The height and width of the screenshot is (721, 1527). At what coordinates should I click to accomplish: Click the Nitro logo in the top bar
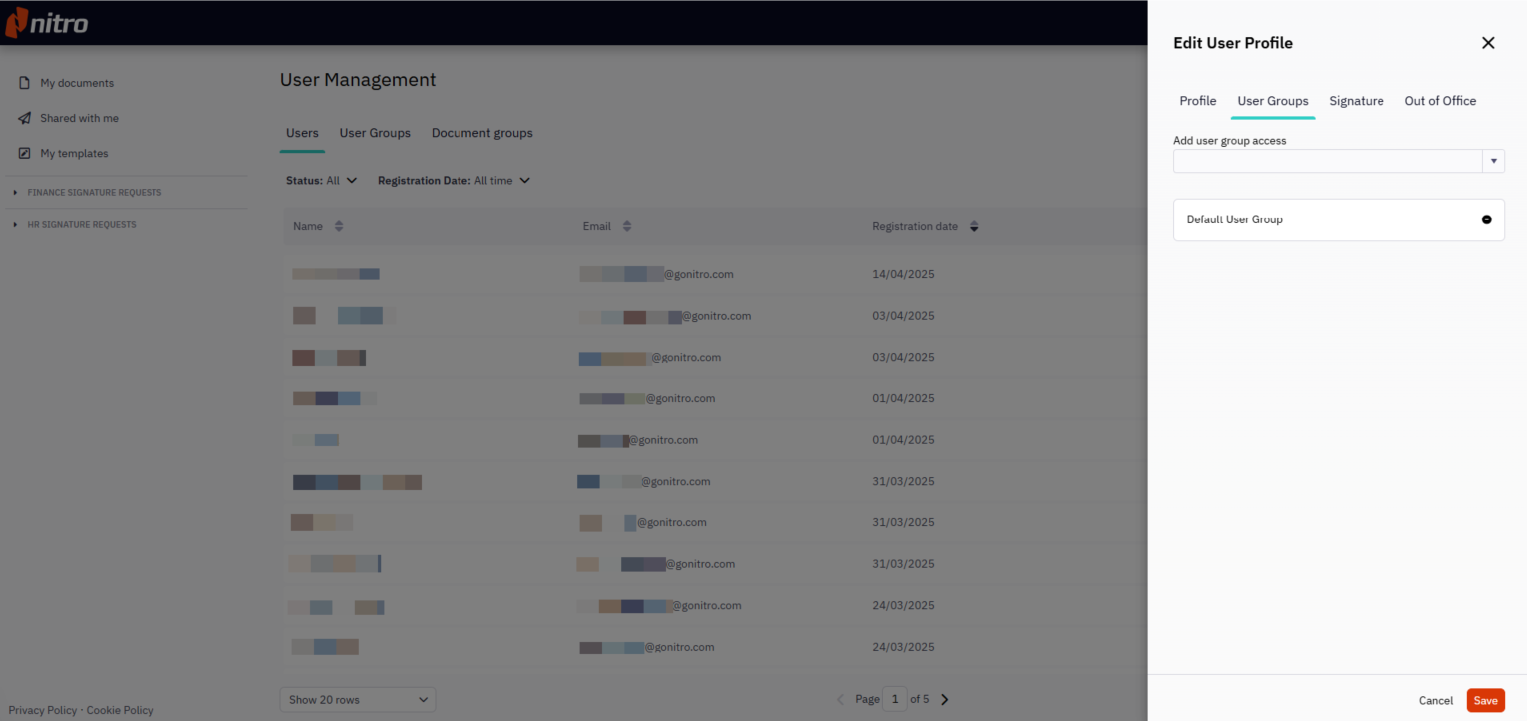point(46,22)
